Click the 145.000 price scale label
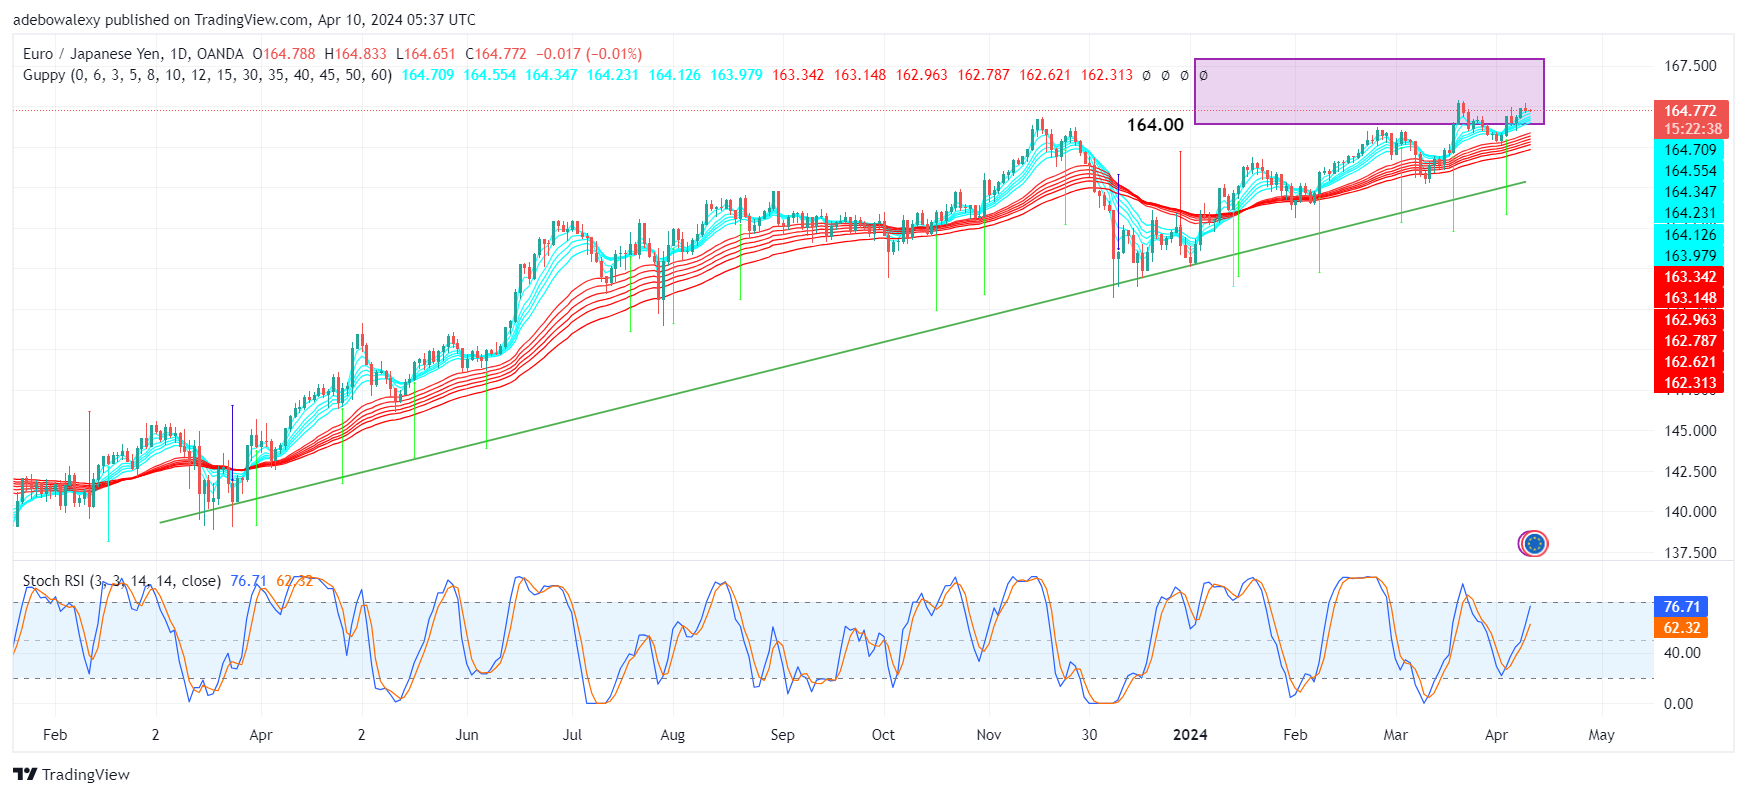The height and width of the screenshot is (796, 1747). (1690, 431)
